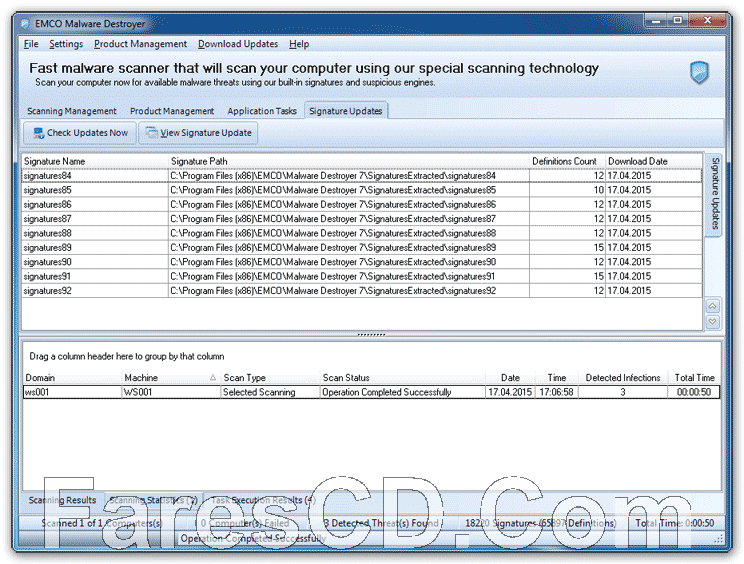Sort by Definitions Count column header

point(567,161)
